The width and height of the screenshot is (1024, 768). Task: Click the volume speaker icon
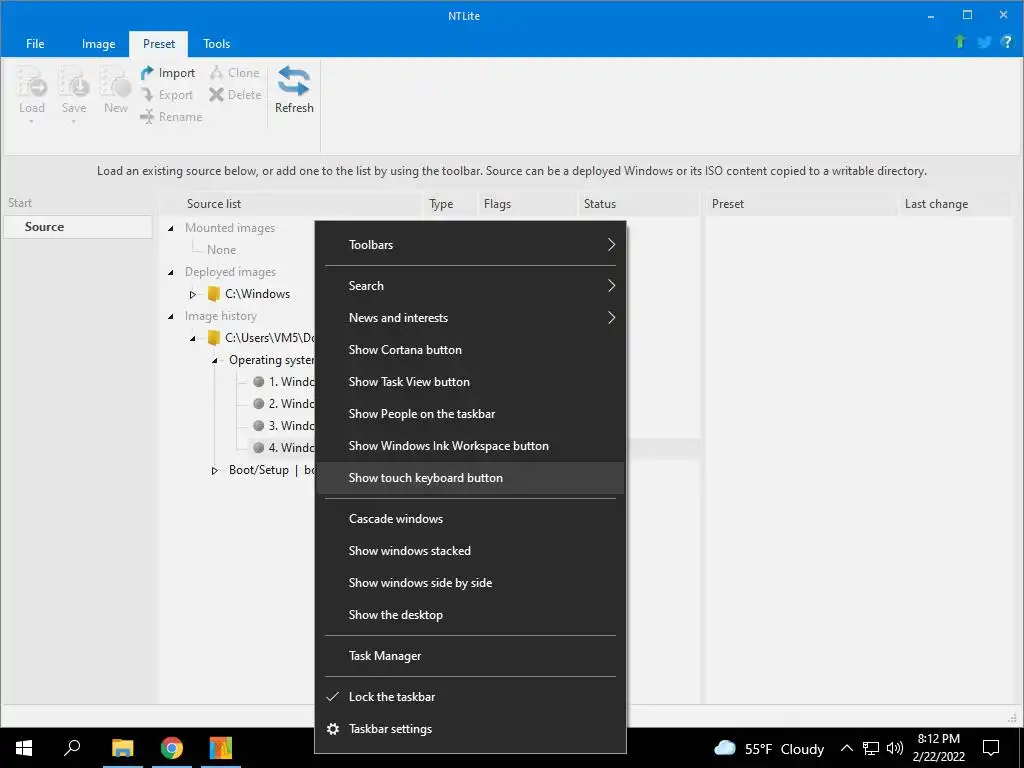(895, 748)
